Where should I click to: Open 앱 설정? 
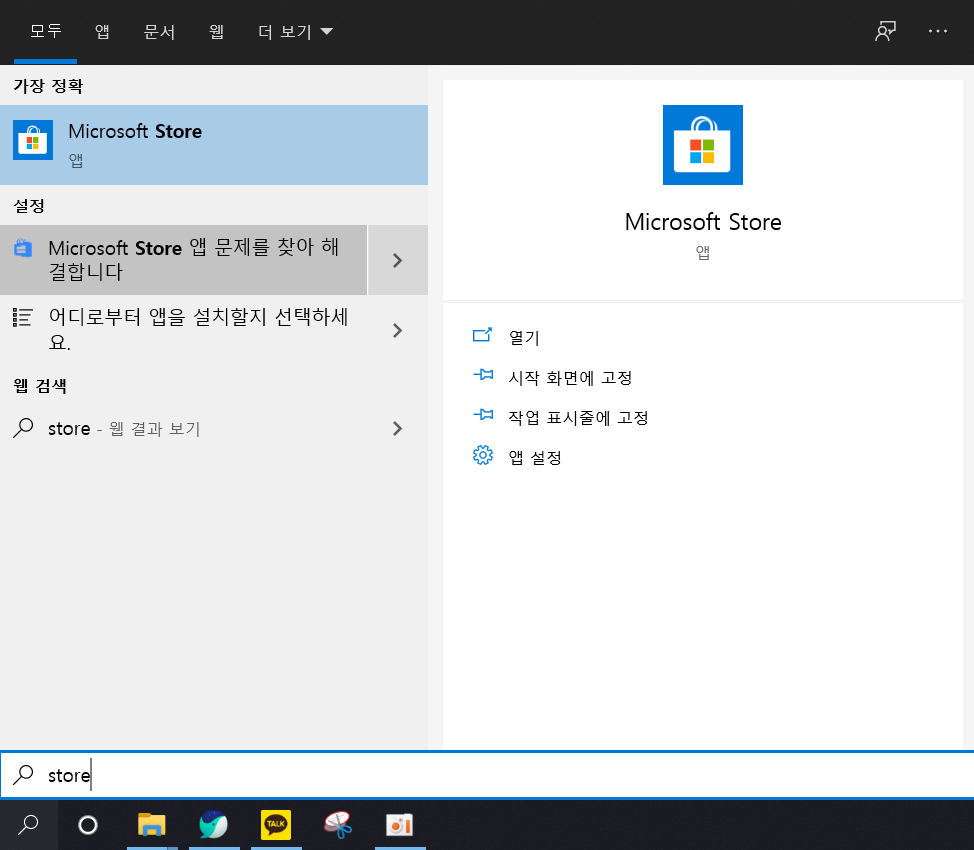[x=535, y=457]
